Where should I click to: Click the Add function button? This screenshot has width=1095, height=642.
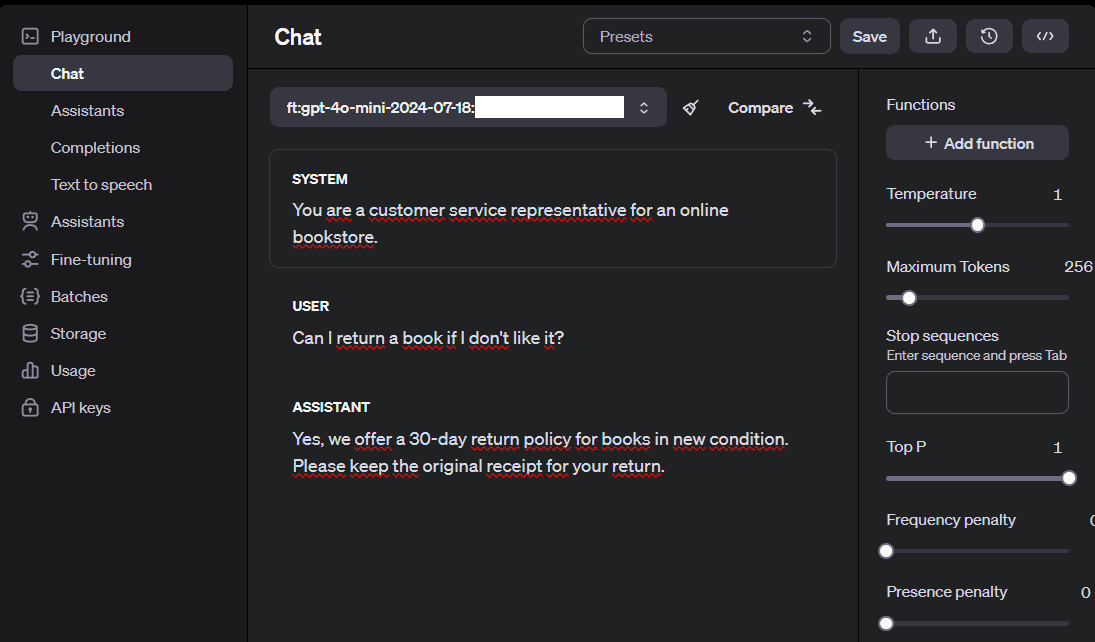click(x=977, y=143)
